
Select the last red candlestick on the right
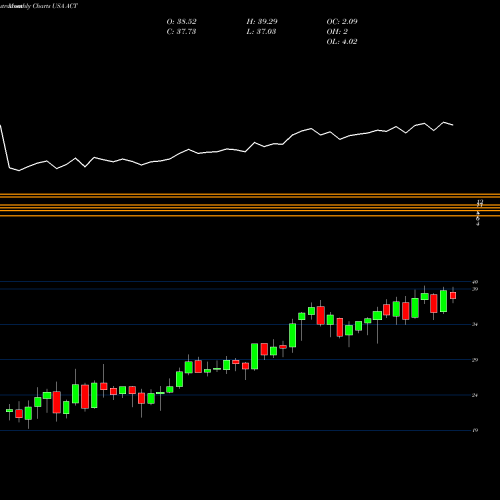tap(453, 295)
